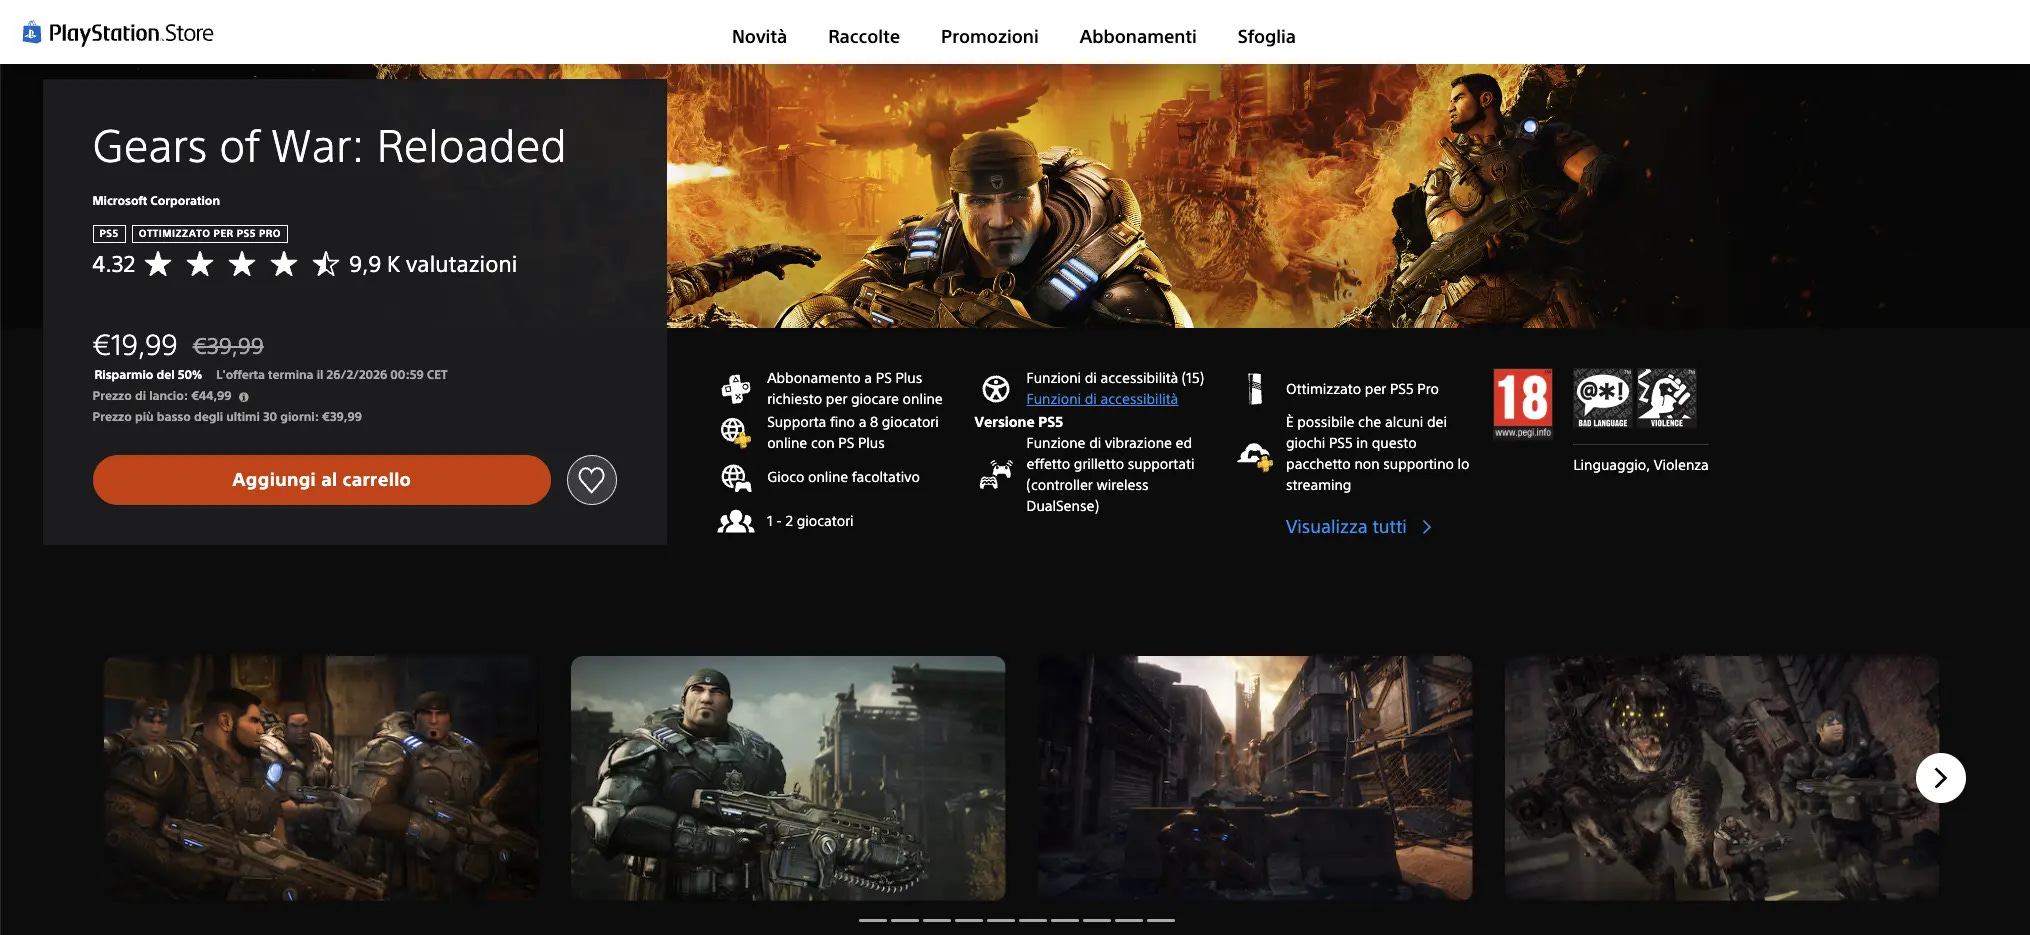This screenshot has height=935, width=2030.
Task: Click the PS Plus subscription required icon
Action: tap(736, 388)
